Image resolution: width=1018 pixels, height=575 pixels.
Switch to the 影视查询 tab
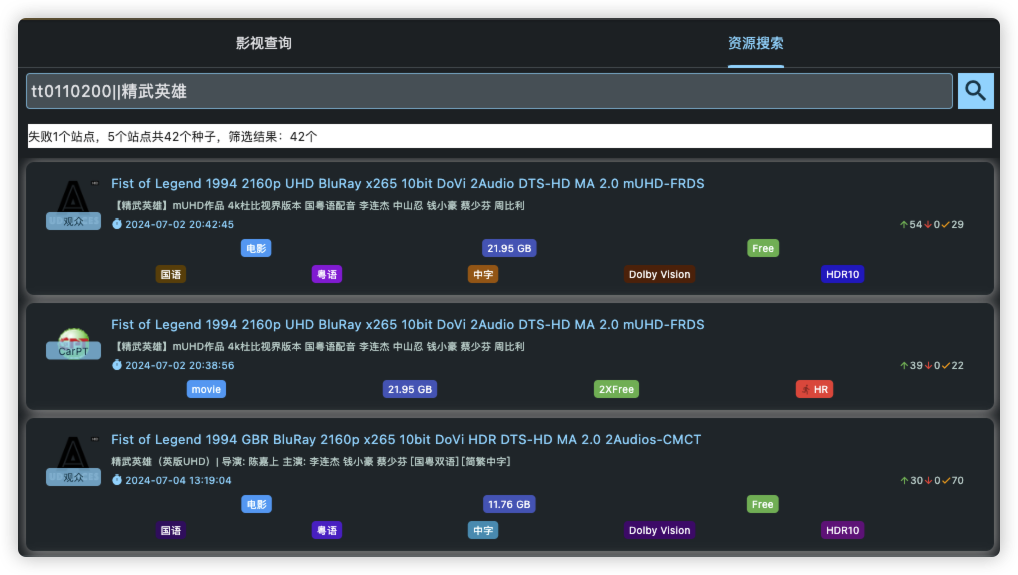(x=264, y=43)
